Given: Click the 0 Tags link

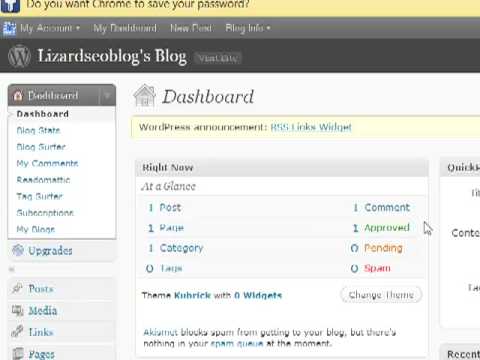Looking at the screenshot, I should (164, 268).
